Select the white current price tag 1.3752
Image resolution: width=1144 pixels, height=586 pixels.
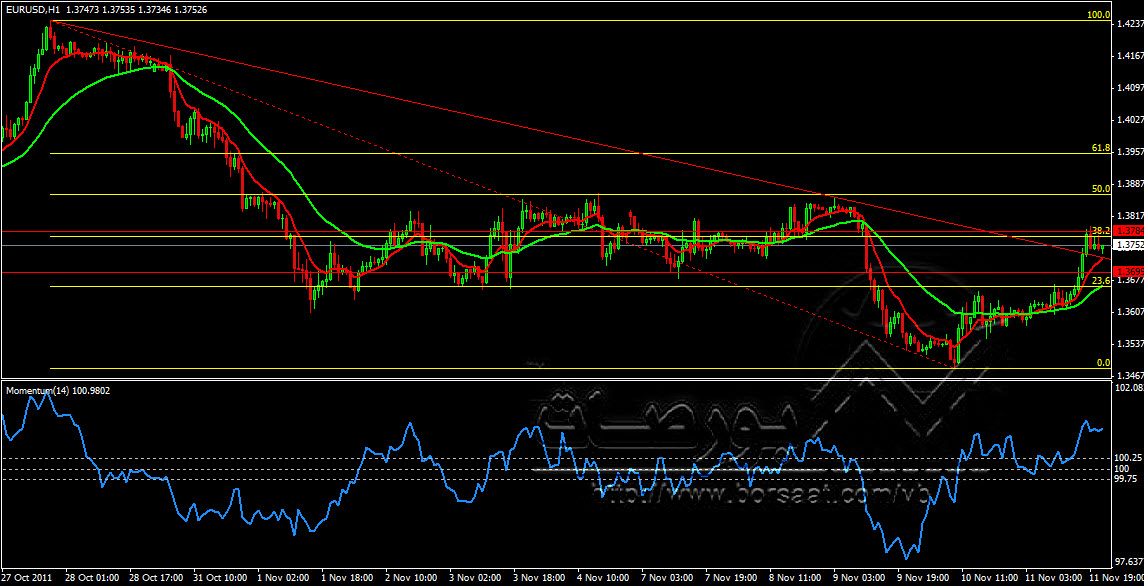[1128, 244]
